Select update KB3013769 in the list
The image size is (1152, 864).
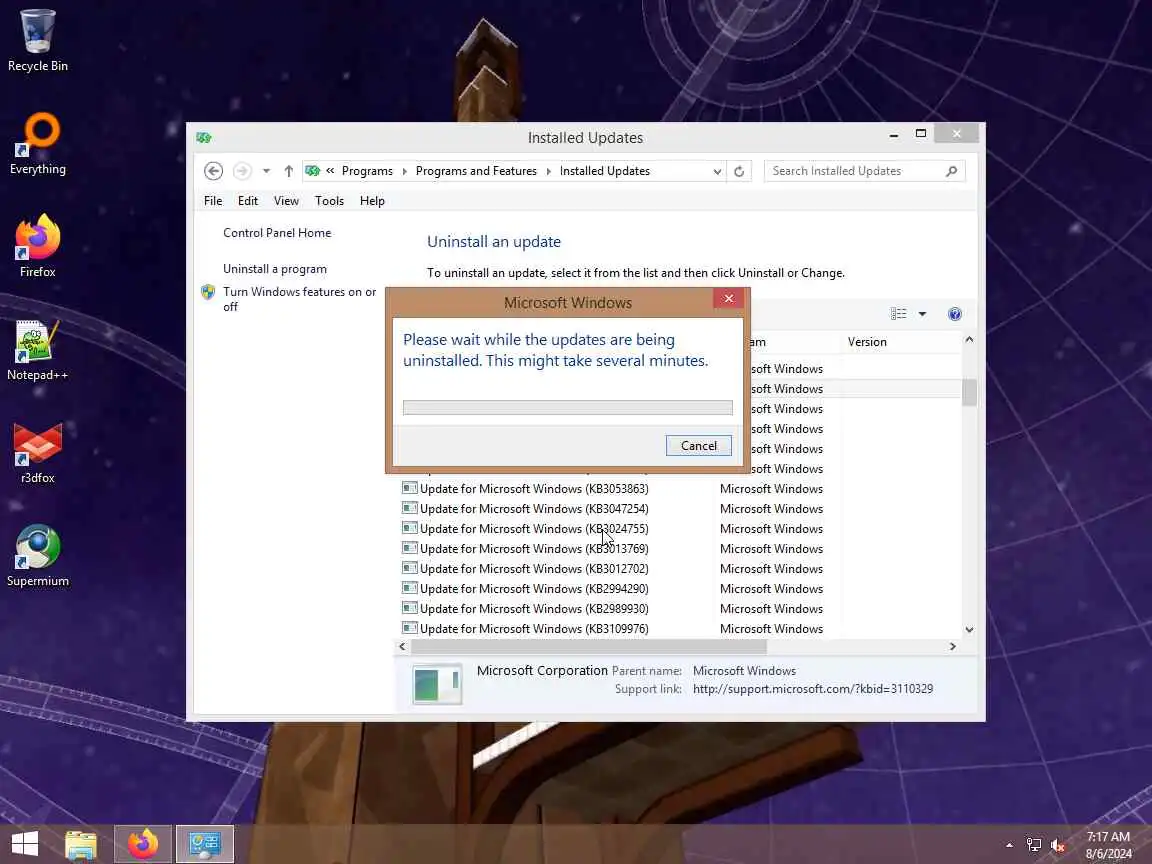[x=533, y=549]
